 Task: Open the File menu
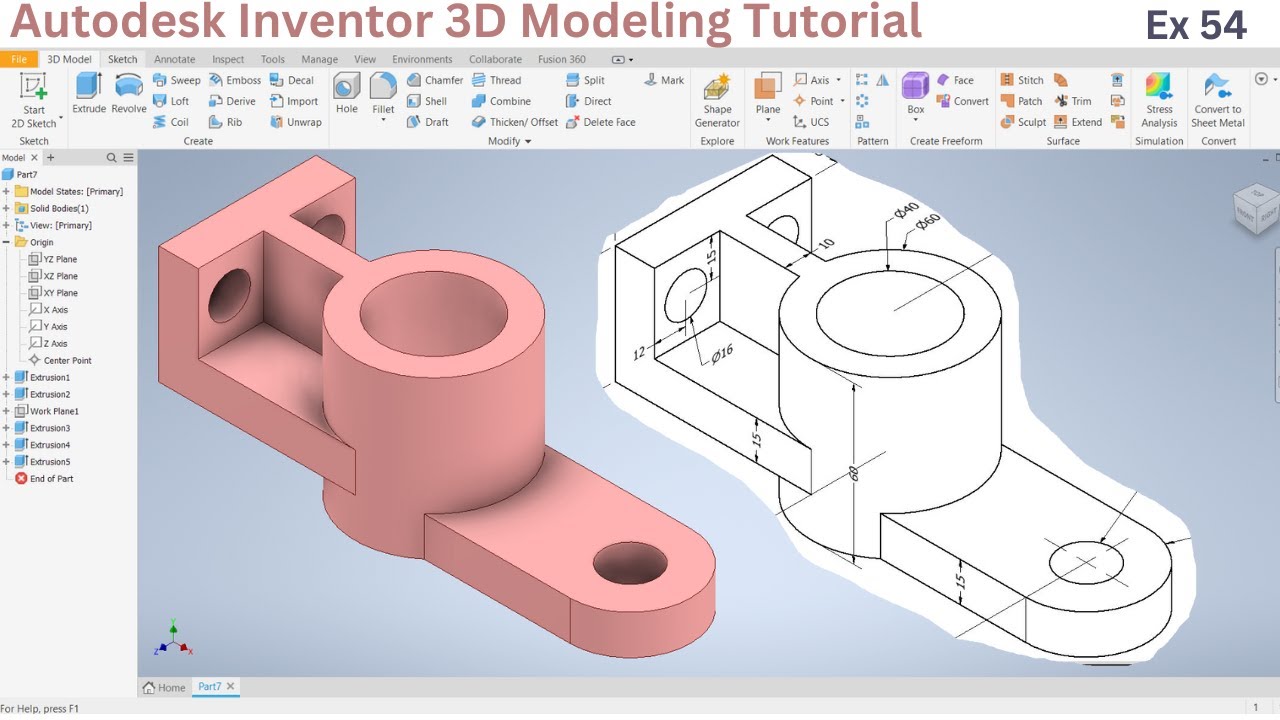[19, 59]
